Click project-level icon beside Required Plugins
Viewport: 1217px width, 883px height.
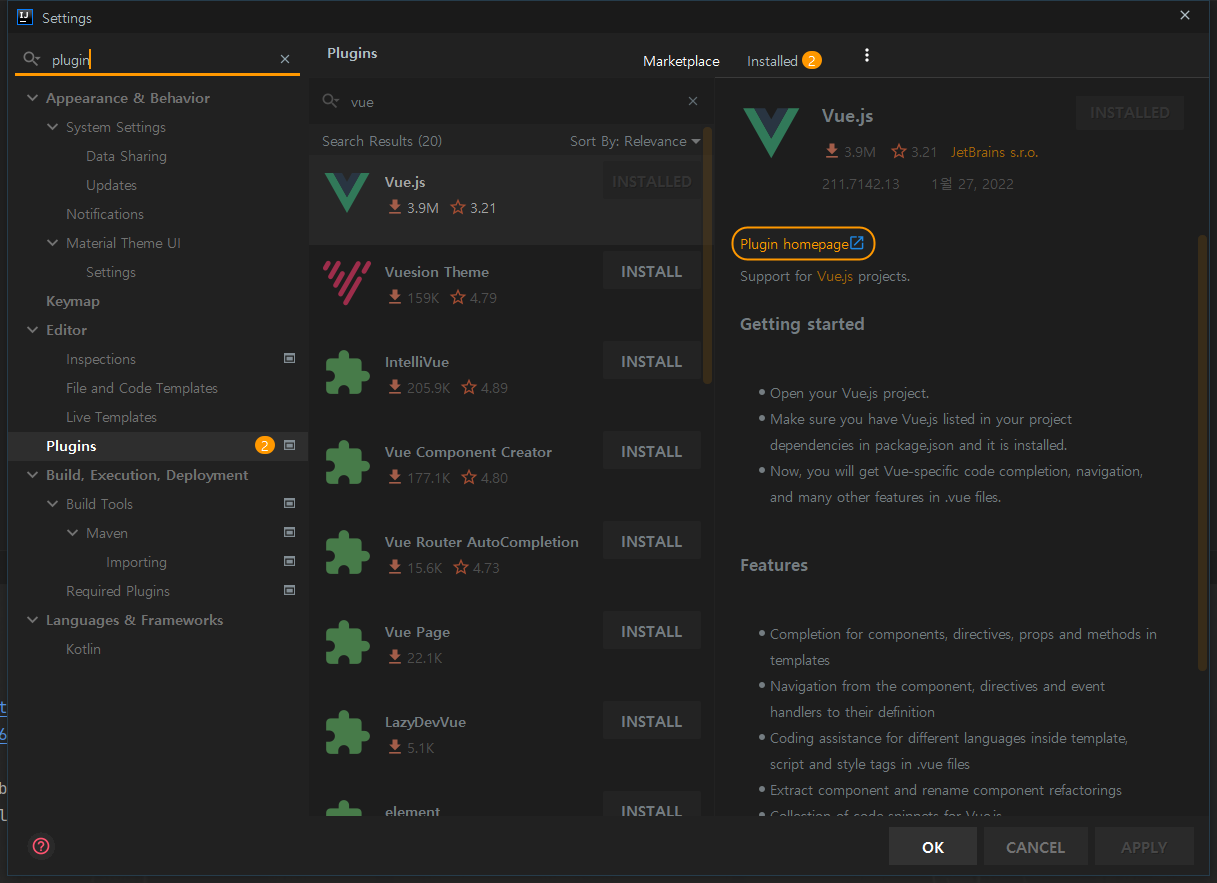[x=289, y=590]
